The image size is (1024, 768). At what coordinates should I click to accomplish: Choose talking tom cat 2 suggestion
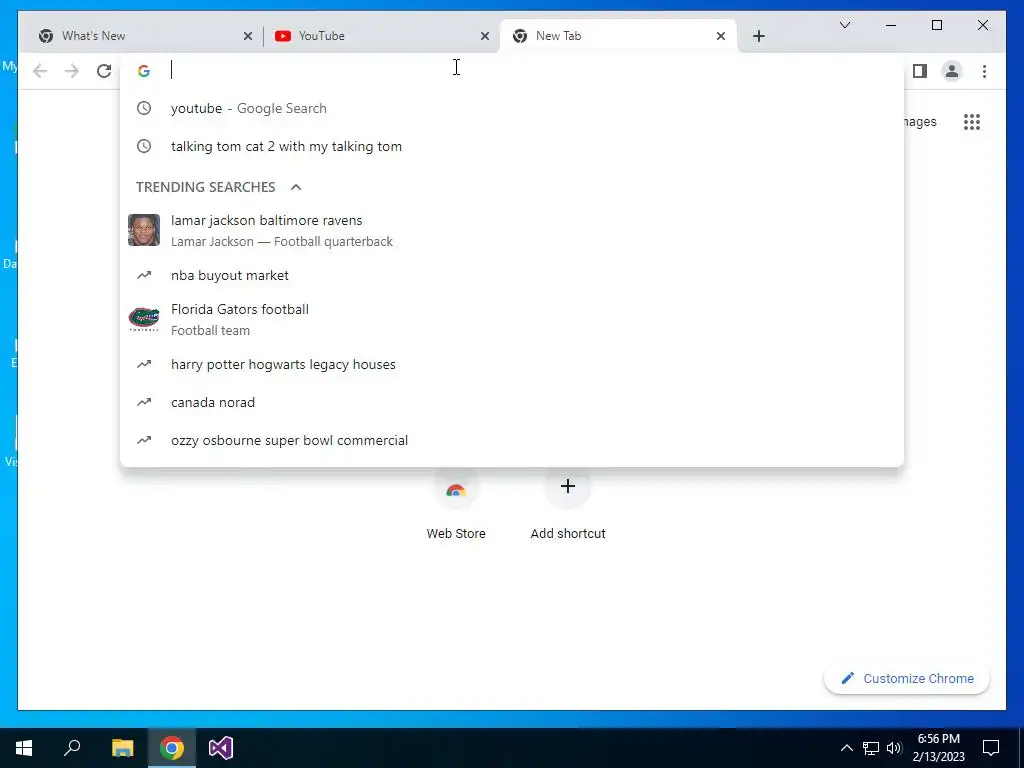512,146
